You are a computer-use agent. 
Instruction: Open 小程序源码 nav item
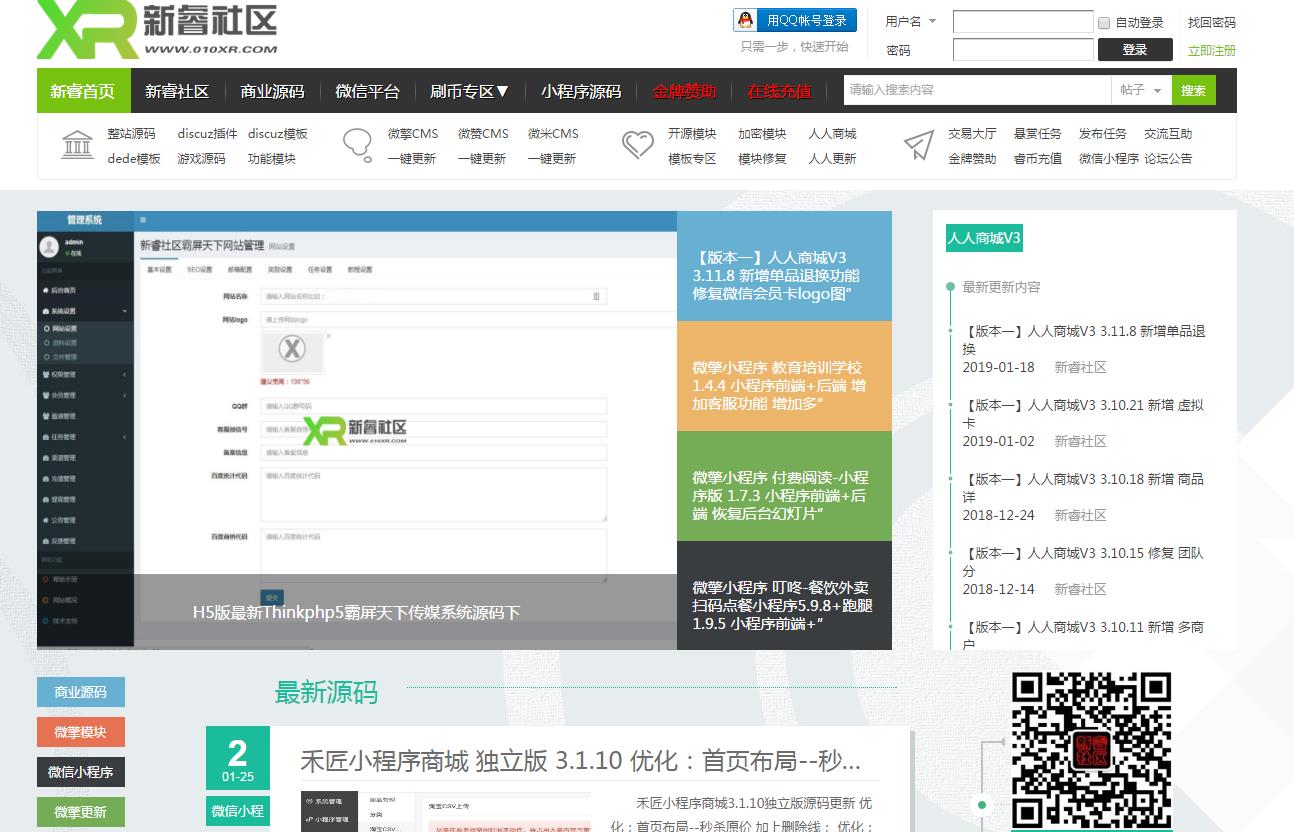click(581, 91)
